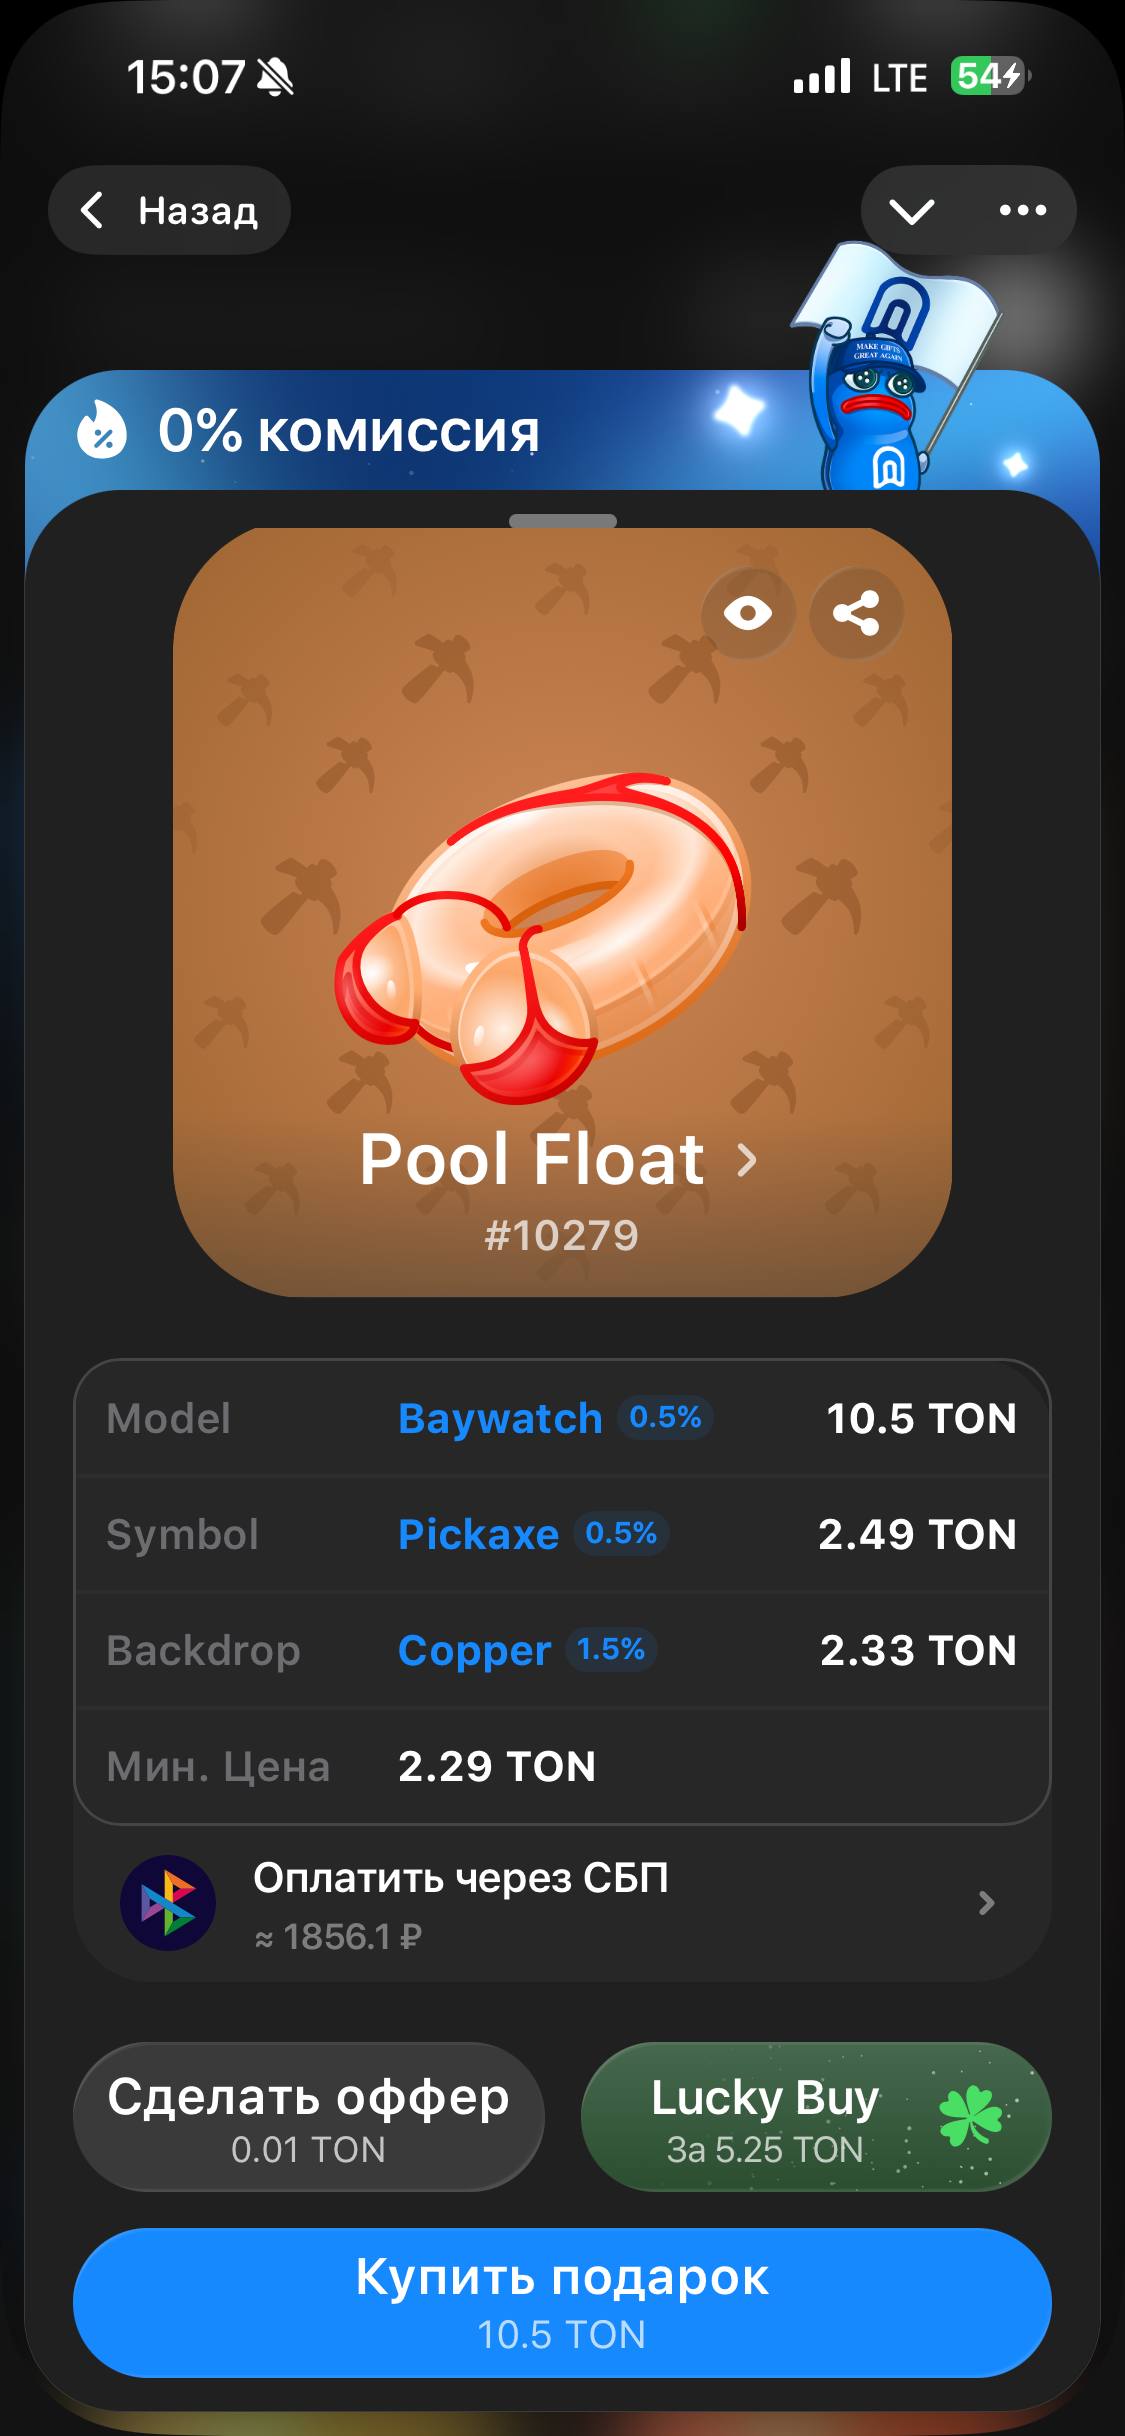Screen dimensions: 1125x2436
Task: Select the Copper backdrop link
Action: [x=474, y=1650]
